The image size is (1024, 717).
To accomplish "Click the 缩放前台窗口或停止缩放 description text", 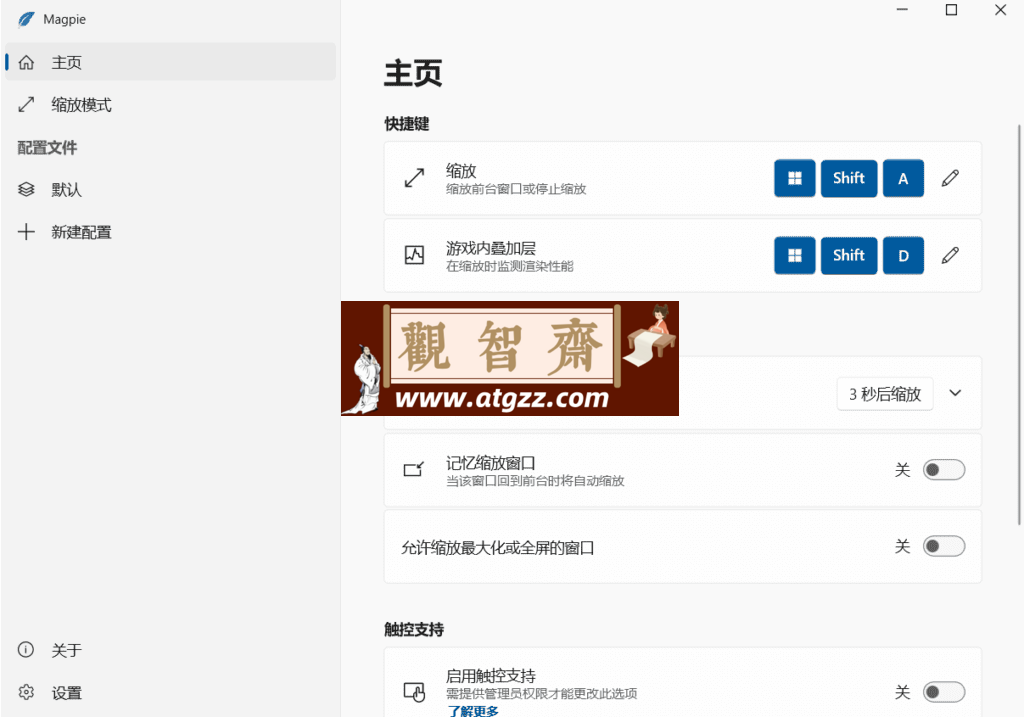I will point(516,189).
